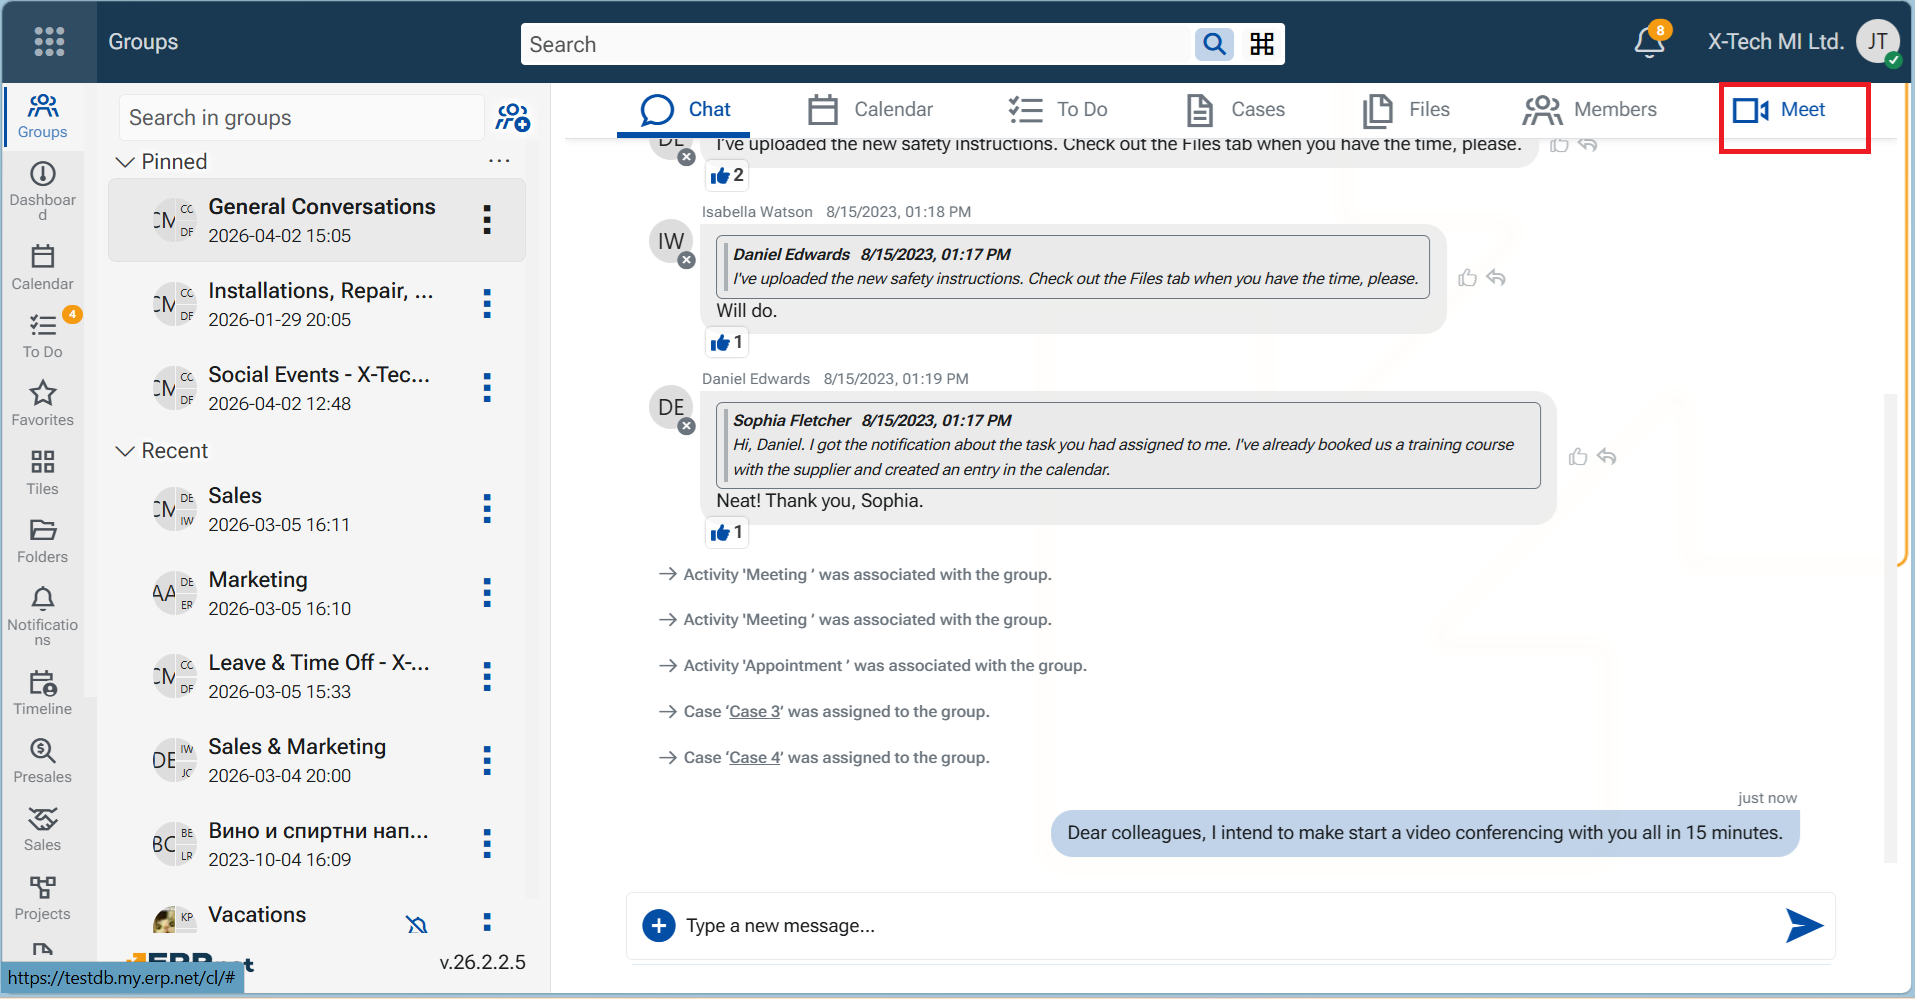The height and width of the screenshot is (999, 1915).
Task: Open the 'Case 3' link
Action: [x=754, y=712]
